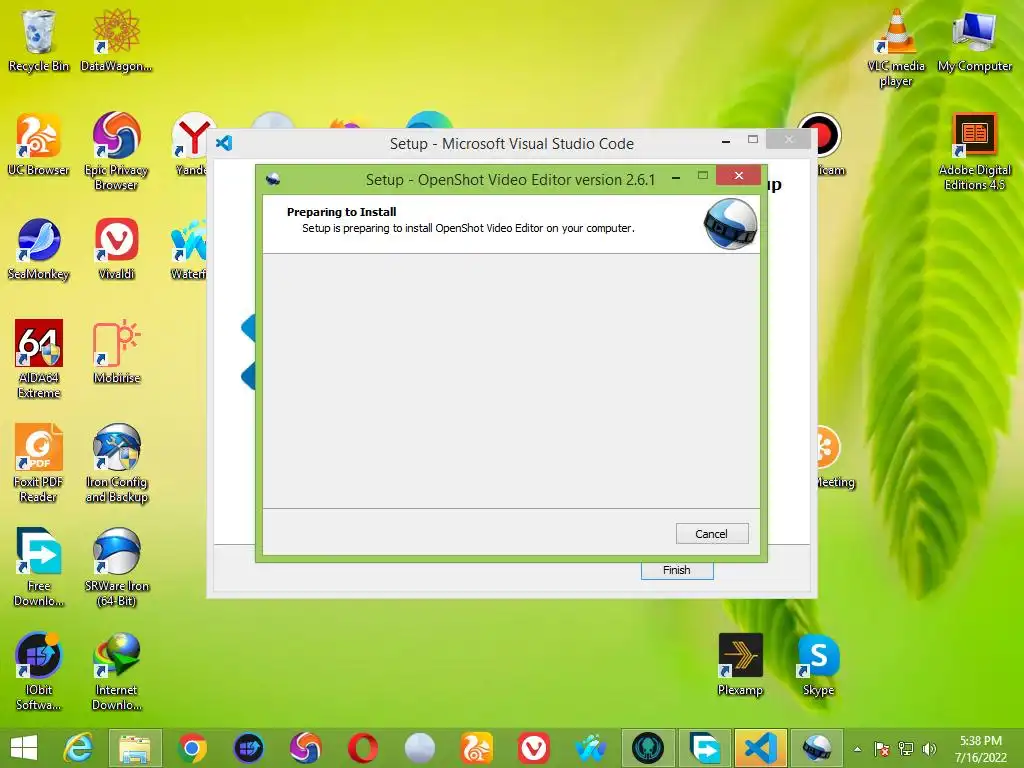1024x768 pixels.
Task: Select the DataWagon desktop shortcut
Action: 116,40
